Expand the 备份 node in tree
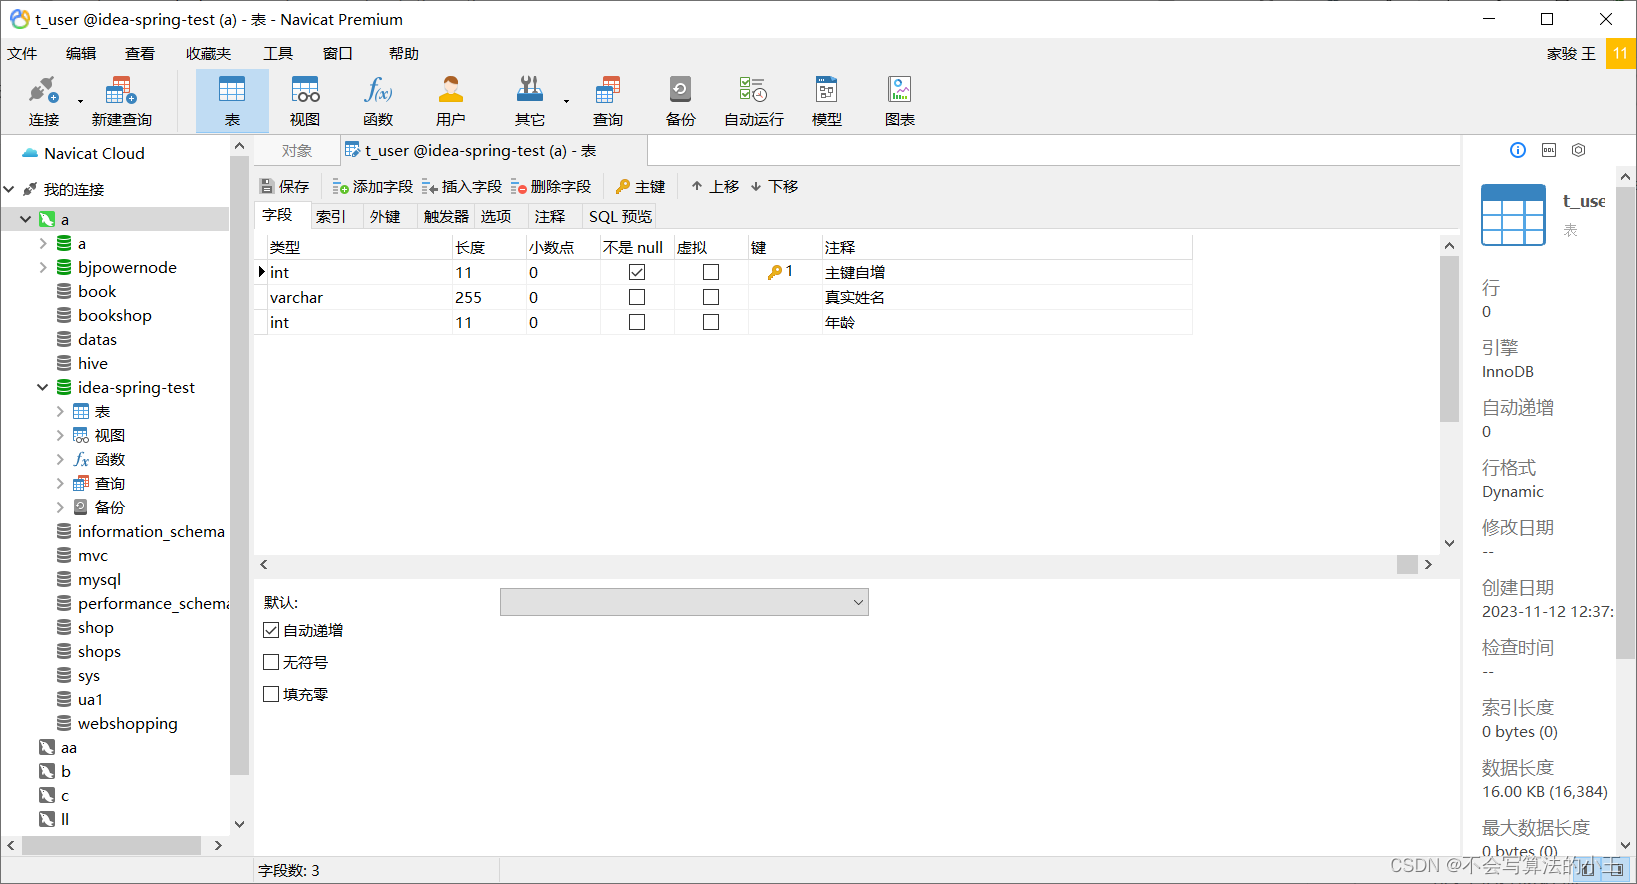The height and width of the screenshot is (884, 1637). [60, 507]
